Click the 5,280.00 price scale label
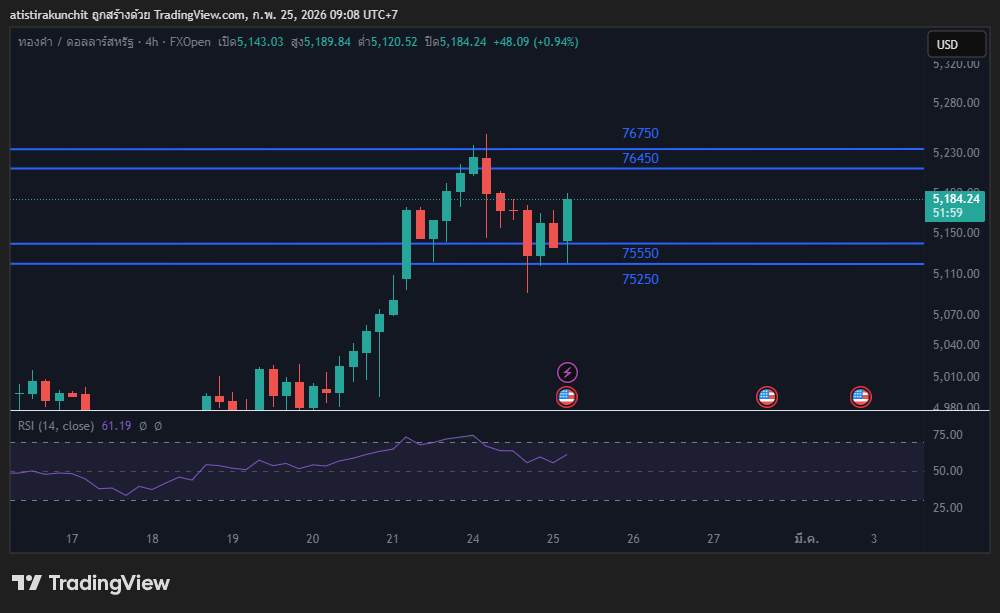 (x=954, y=103)
